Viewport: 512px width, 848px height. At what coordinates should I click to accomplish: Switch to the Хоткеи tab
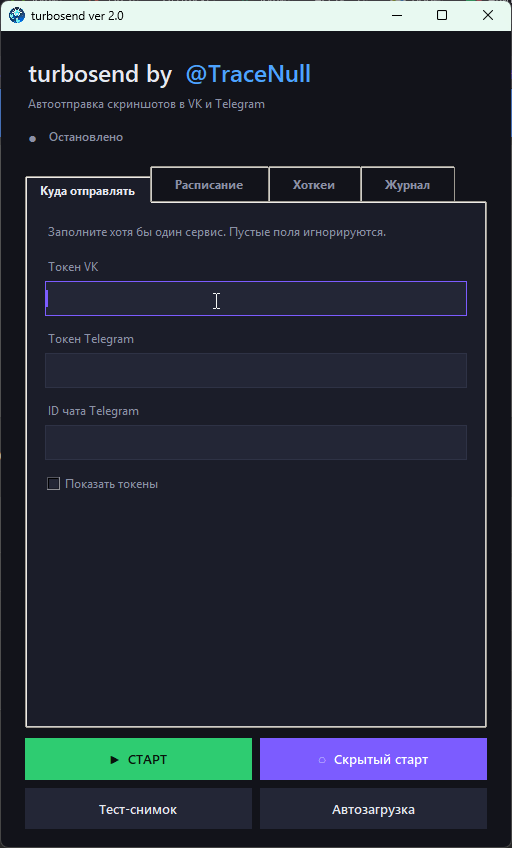[314, 185]
